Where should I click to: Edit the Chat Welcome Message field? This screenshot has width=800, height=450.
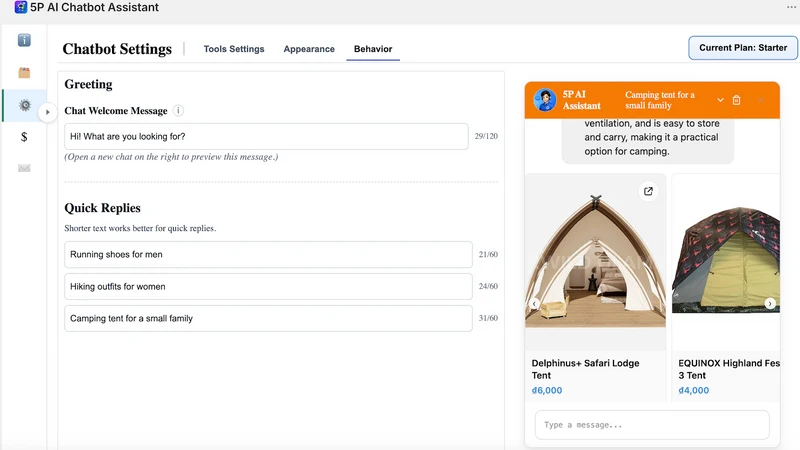point(266,136)
